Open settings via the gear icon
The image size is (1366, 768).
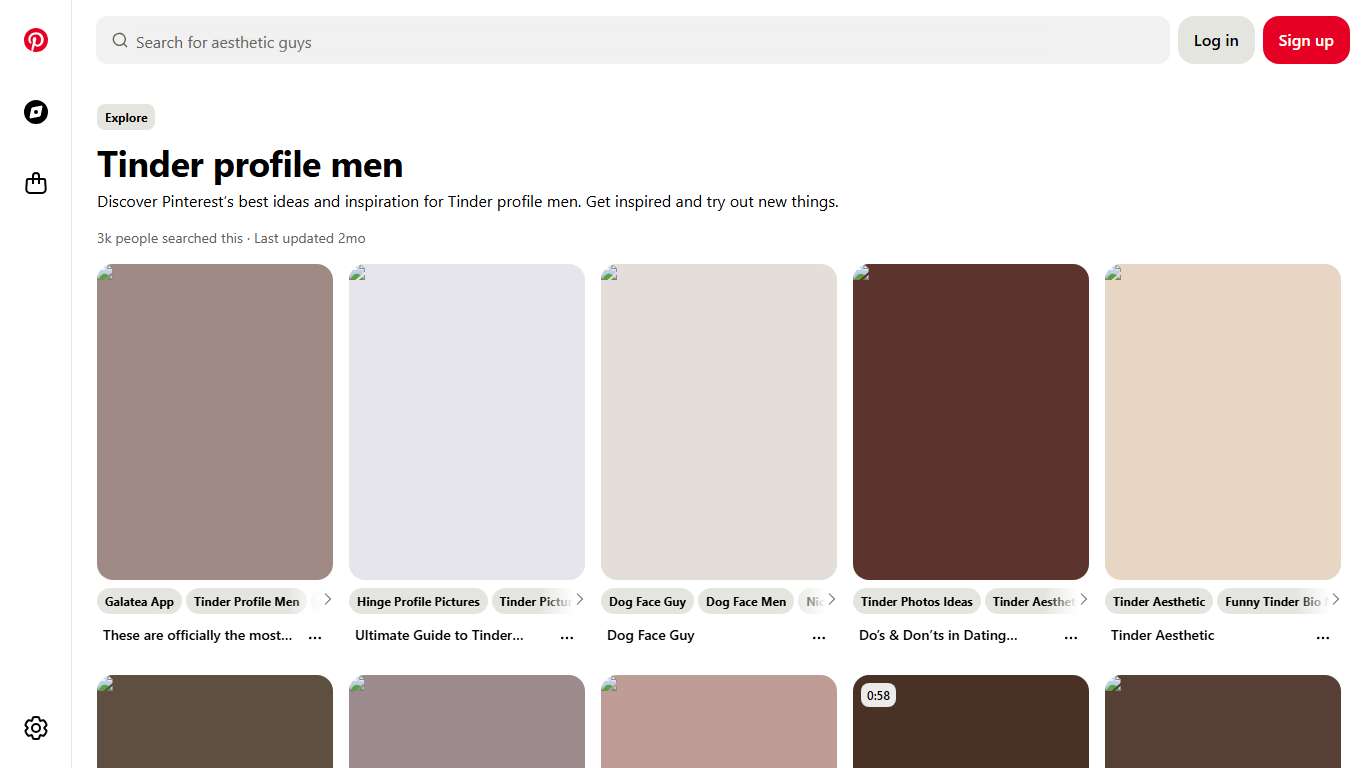point(36,728)
